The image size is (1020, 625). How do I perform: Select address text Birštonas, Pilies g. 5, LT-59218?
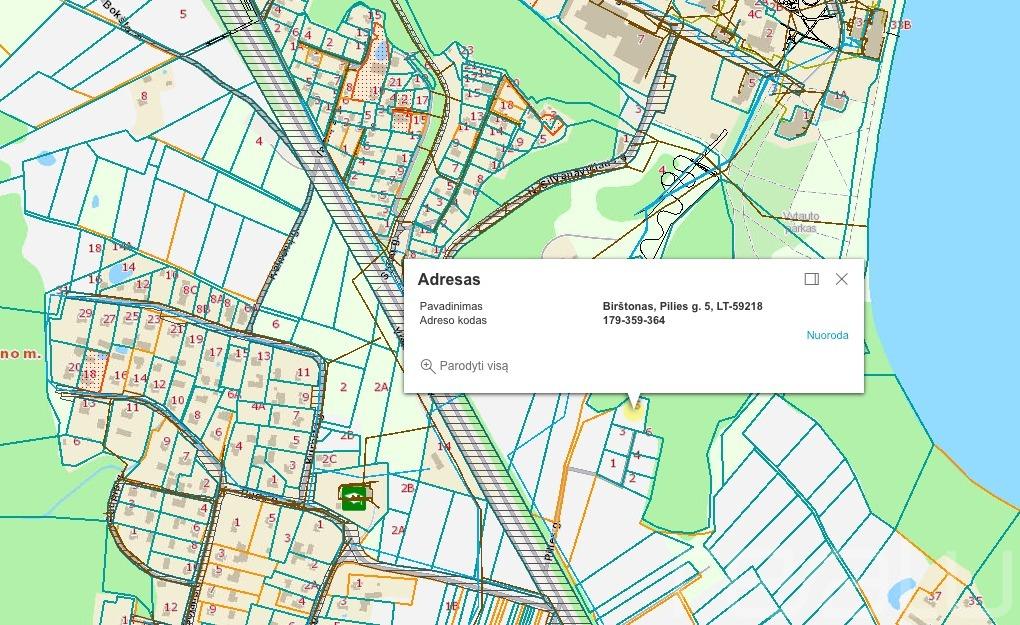[x=682, y=306]
